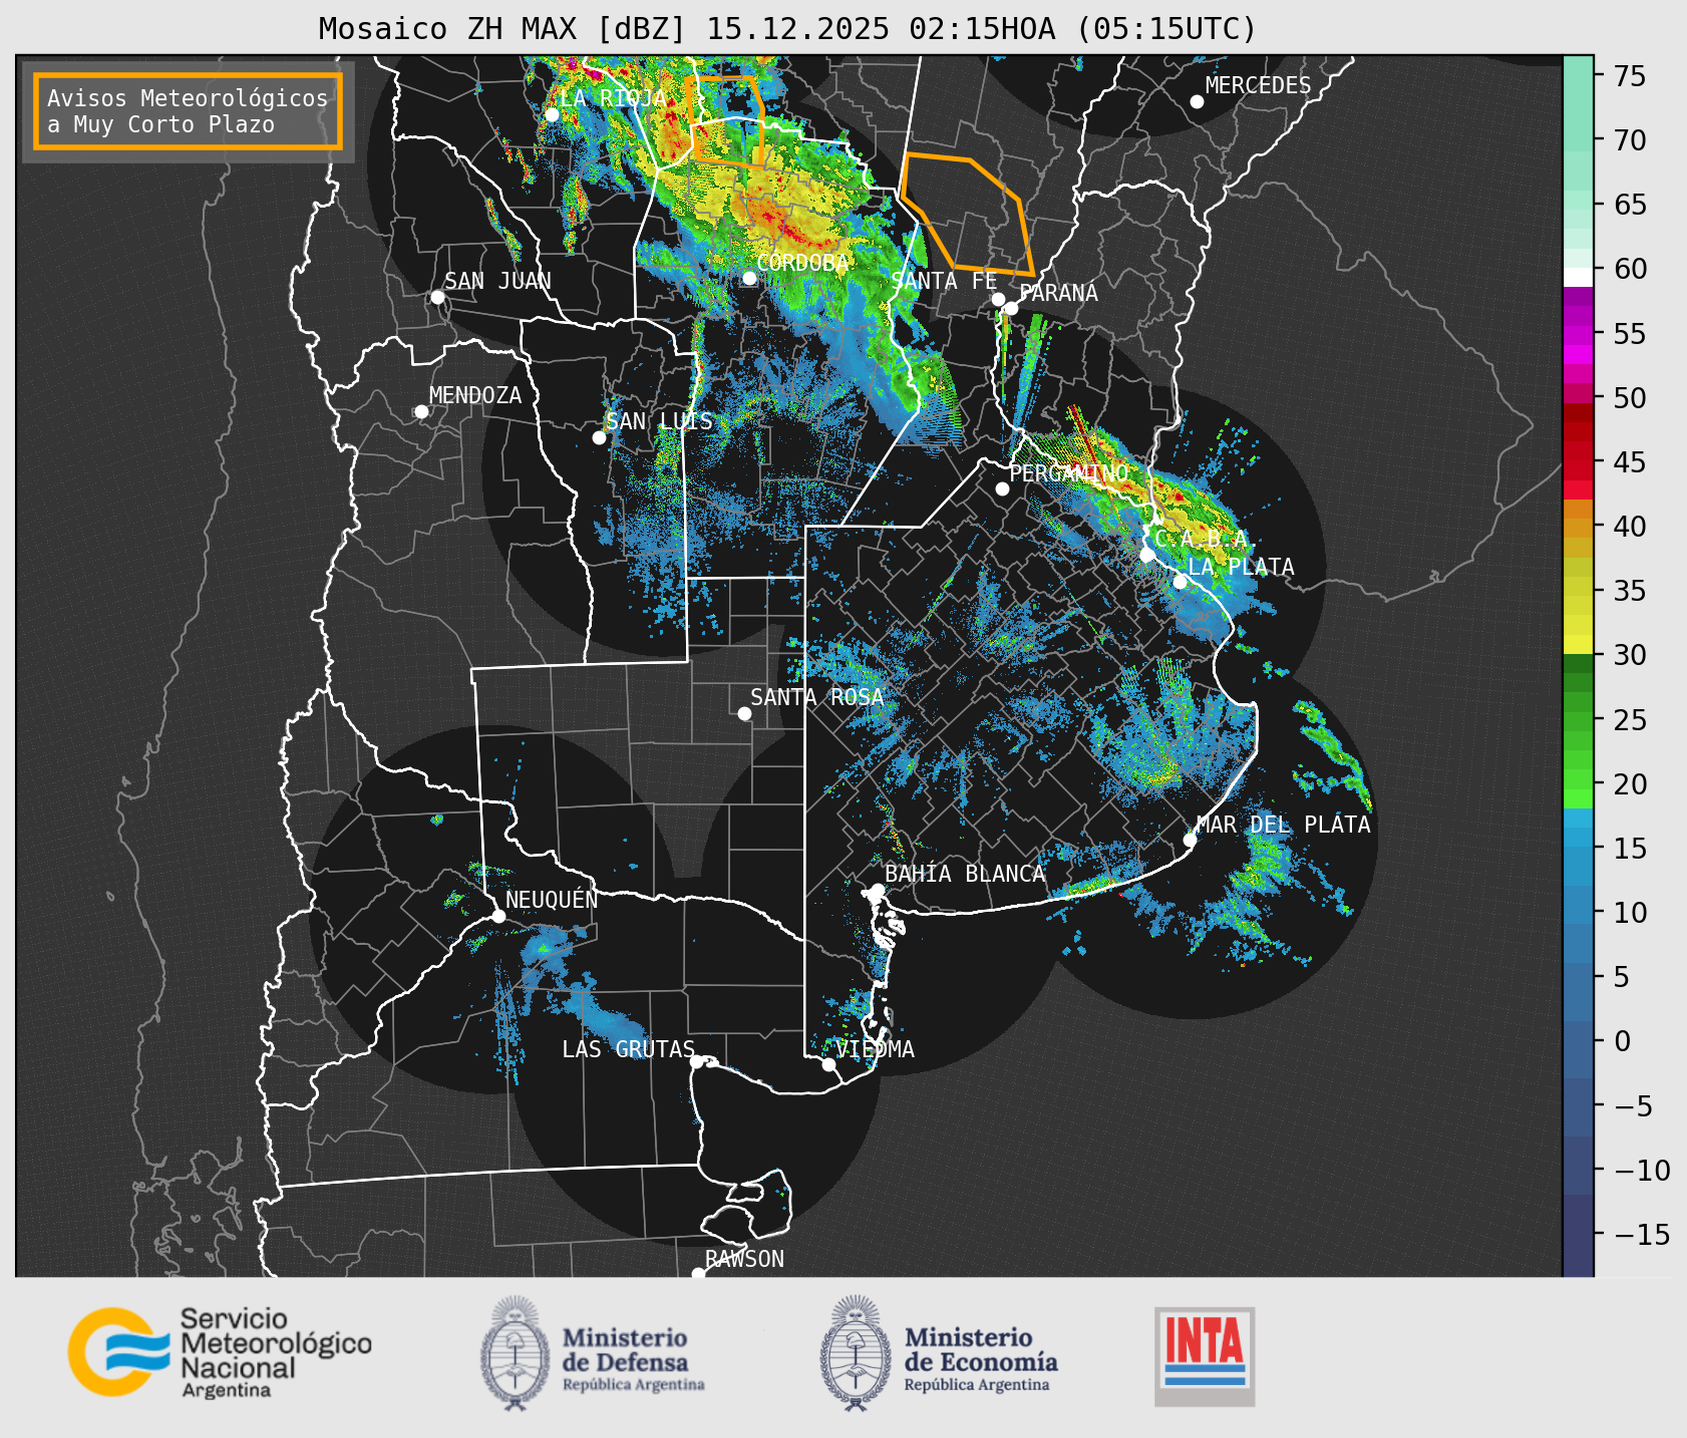Click the white dot marking Neuquén

(499, 916)
